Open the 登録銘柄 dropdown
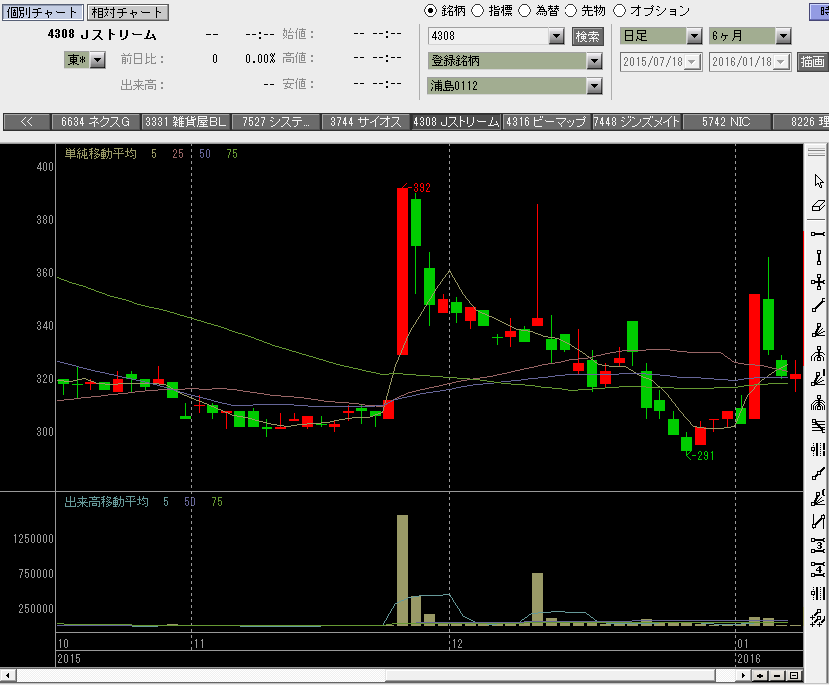The height and width of the screenshot is (685, 829). (594, 61)
